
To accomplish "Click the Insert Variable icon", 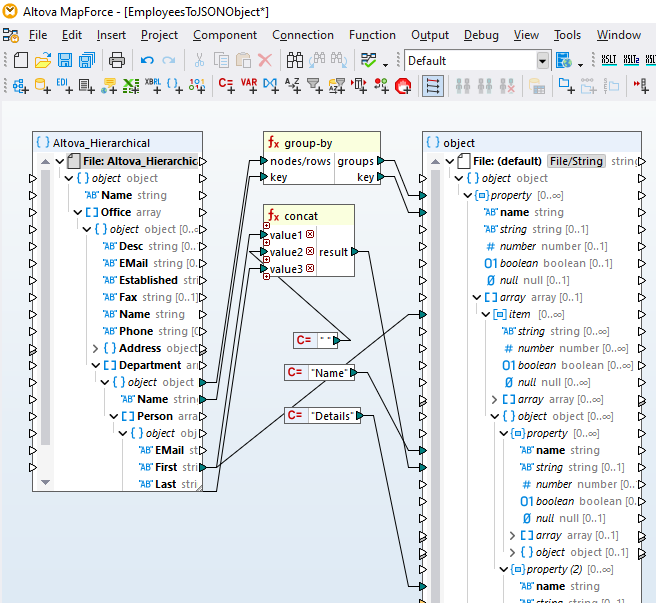I will coord(248,86).
